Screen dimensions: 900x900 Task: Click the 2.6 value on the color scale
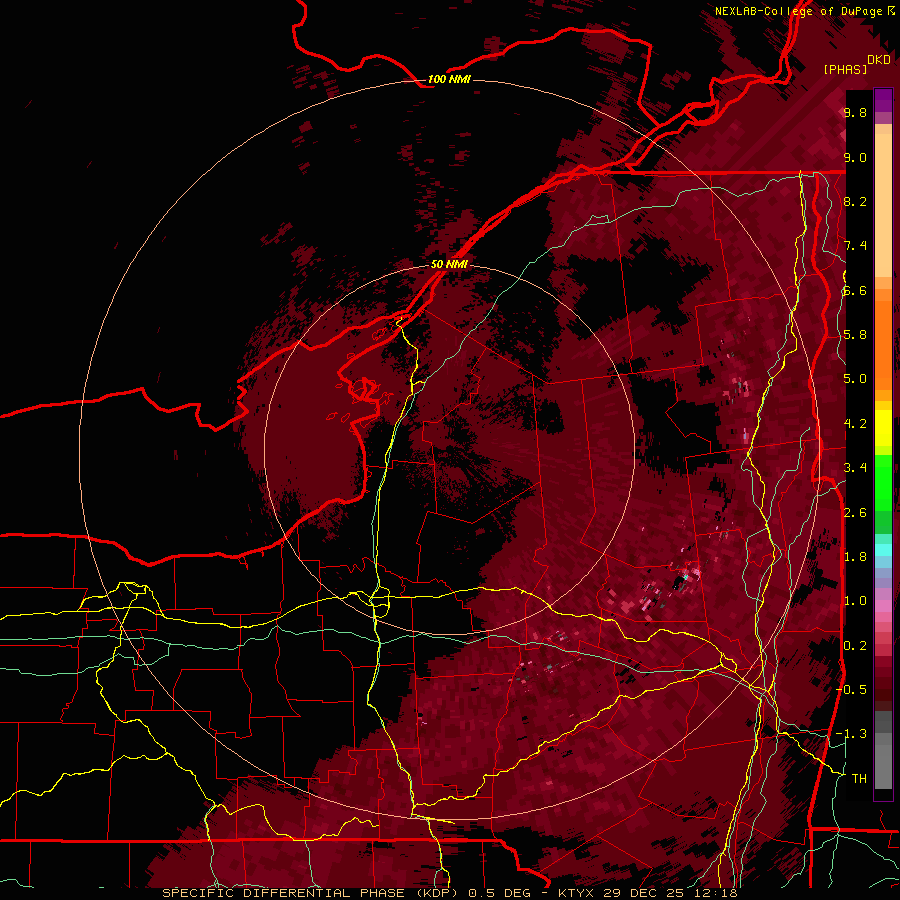pos(855,513)
